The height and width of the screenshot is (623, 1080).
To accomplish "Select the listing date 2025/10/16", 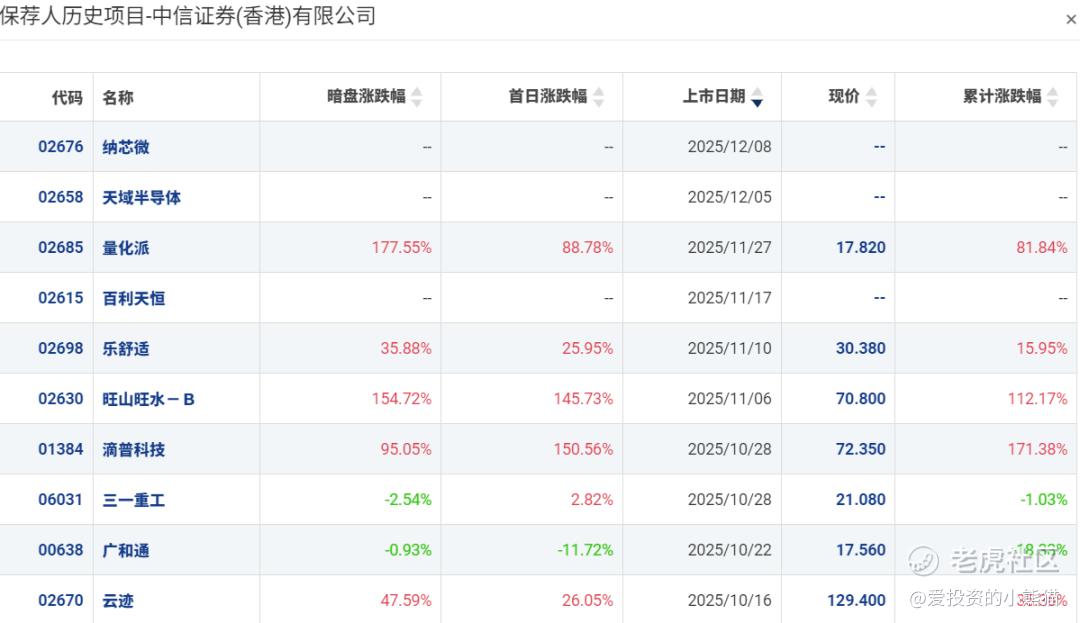I will pyautogui.click(x=729, y=600).
